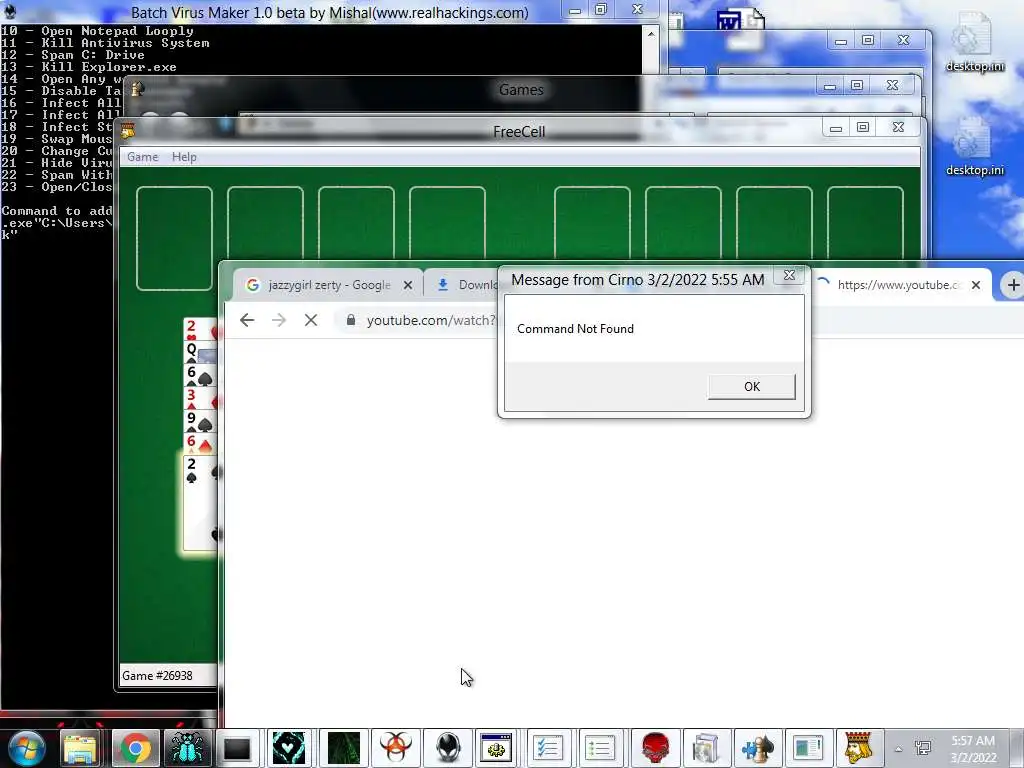1024x768 pixels.
Task: Click the taskbar clock showing 5:57 AM
Action: (973, 749)
